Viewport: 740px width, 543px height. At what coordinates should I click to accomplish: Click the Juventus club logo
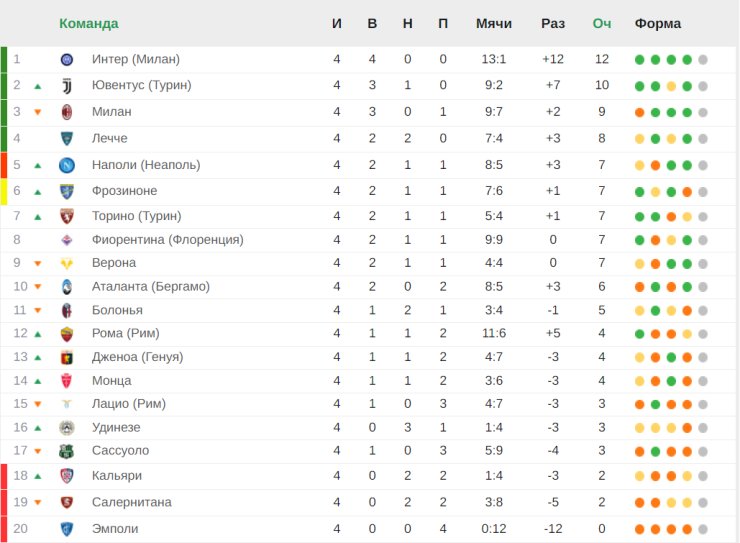[67, 86]
